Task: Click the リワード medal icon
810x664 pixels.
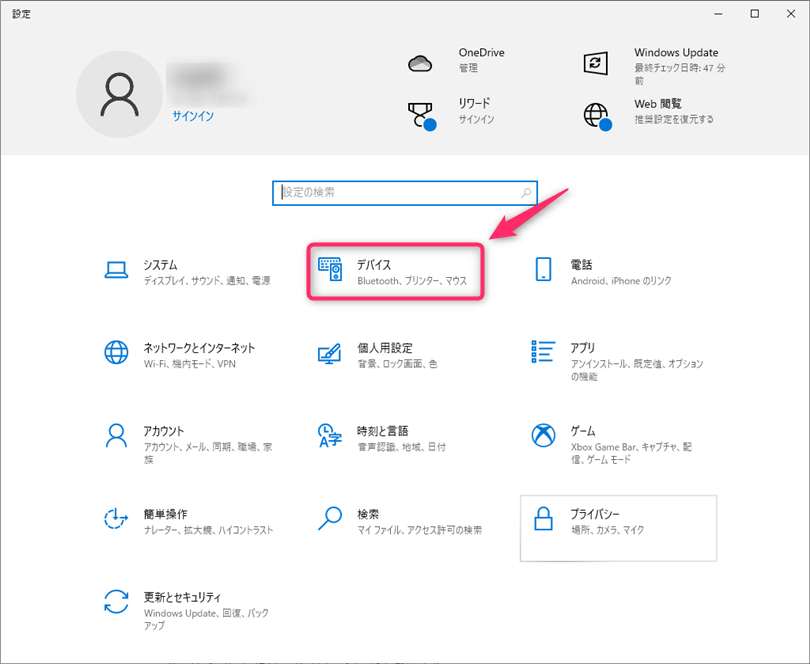Action: 422,116
